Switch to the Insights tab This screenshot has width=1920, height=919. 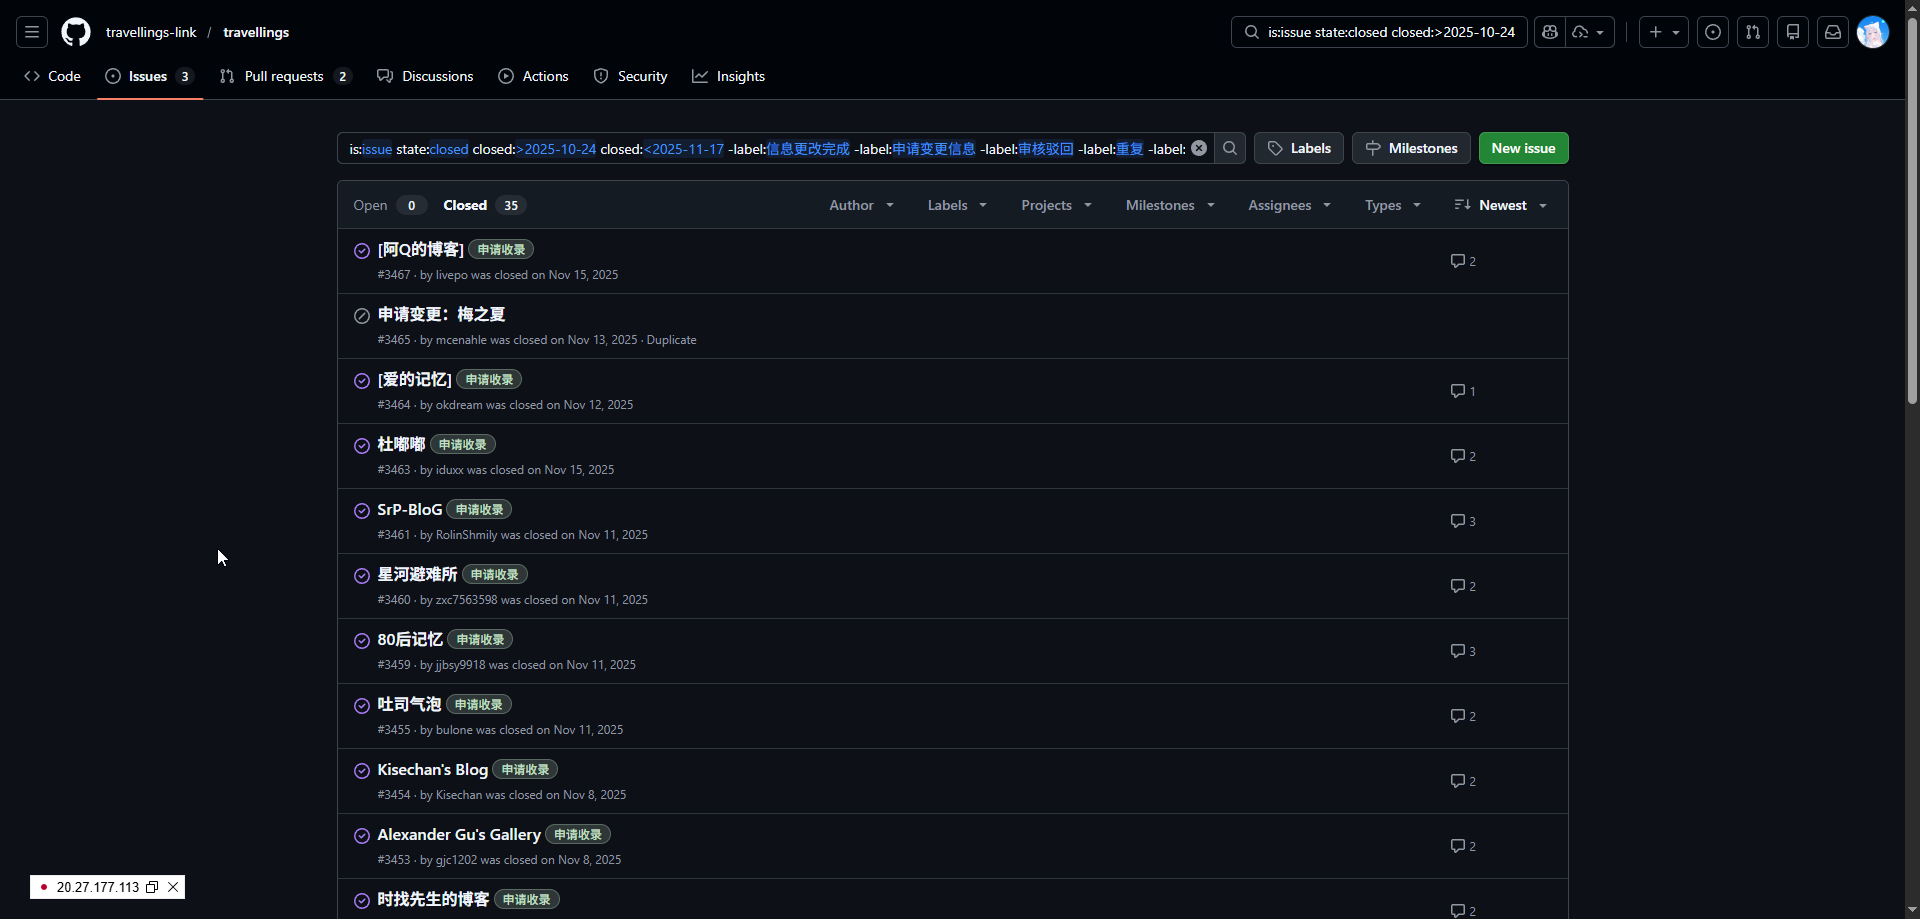[729, 76]
